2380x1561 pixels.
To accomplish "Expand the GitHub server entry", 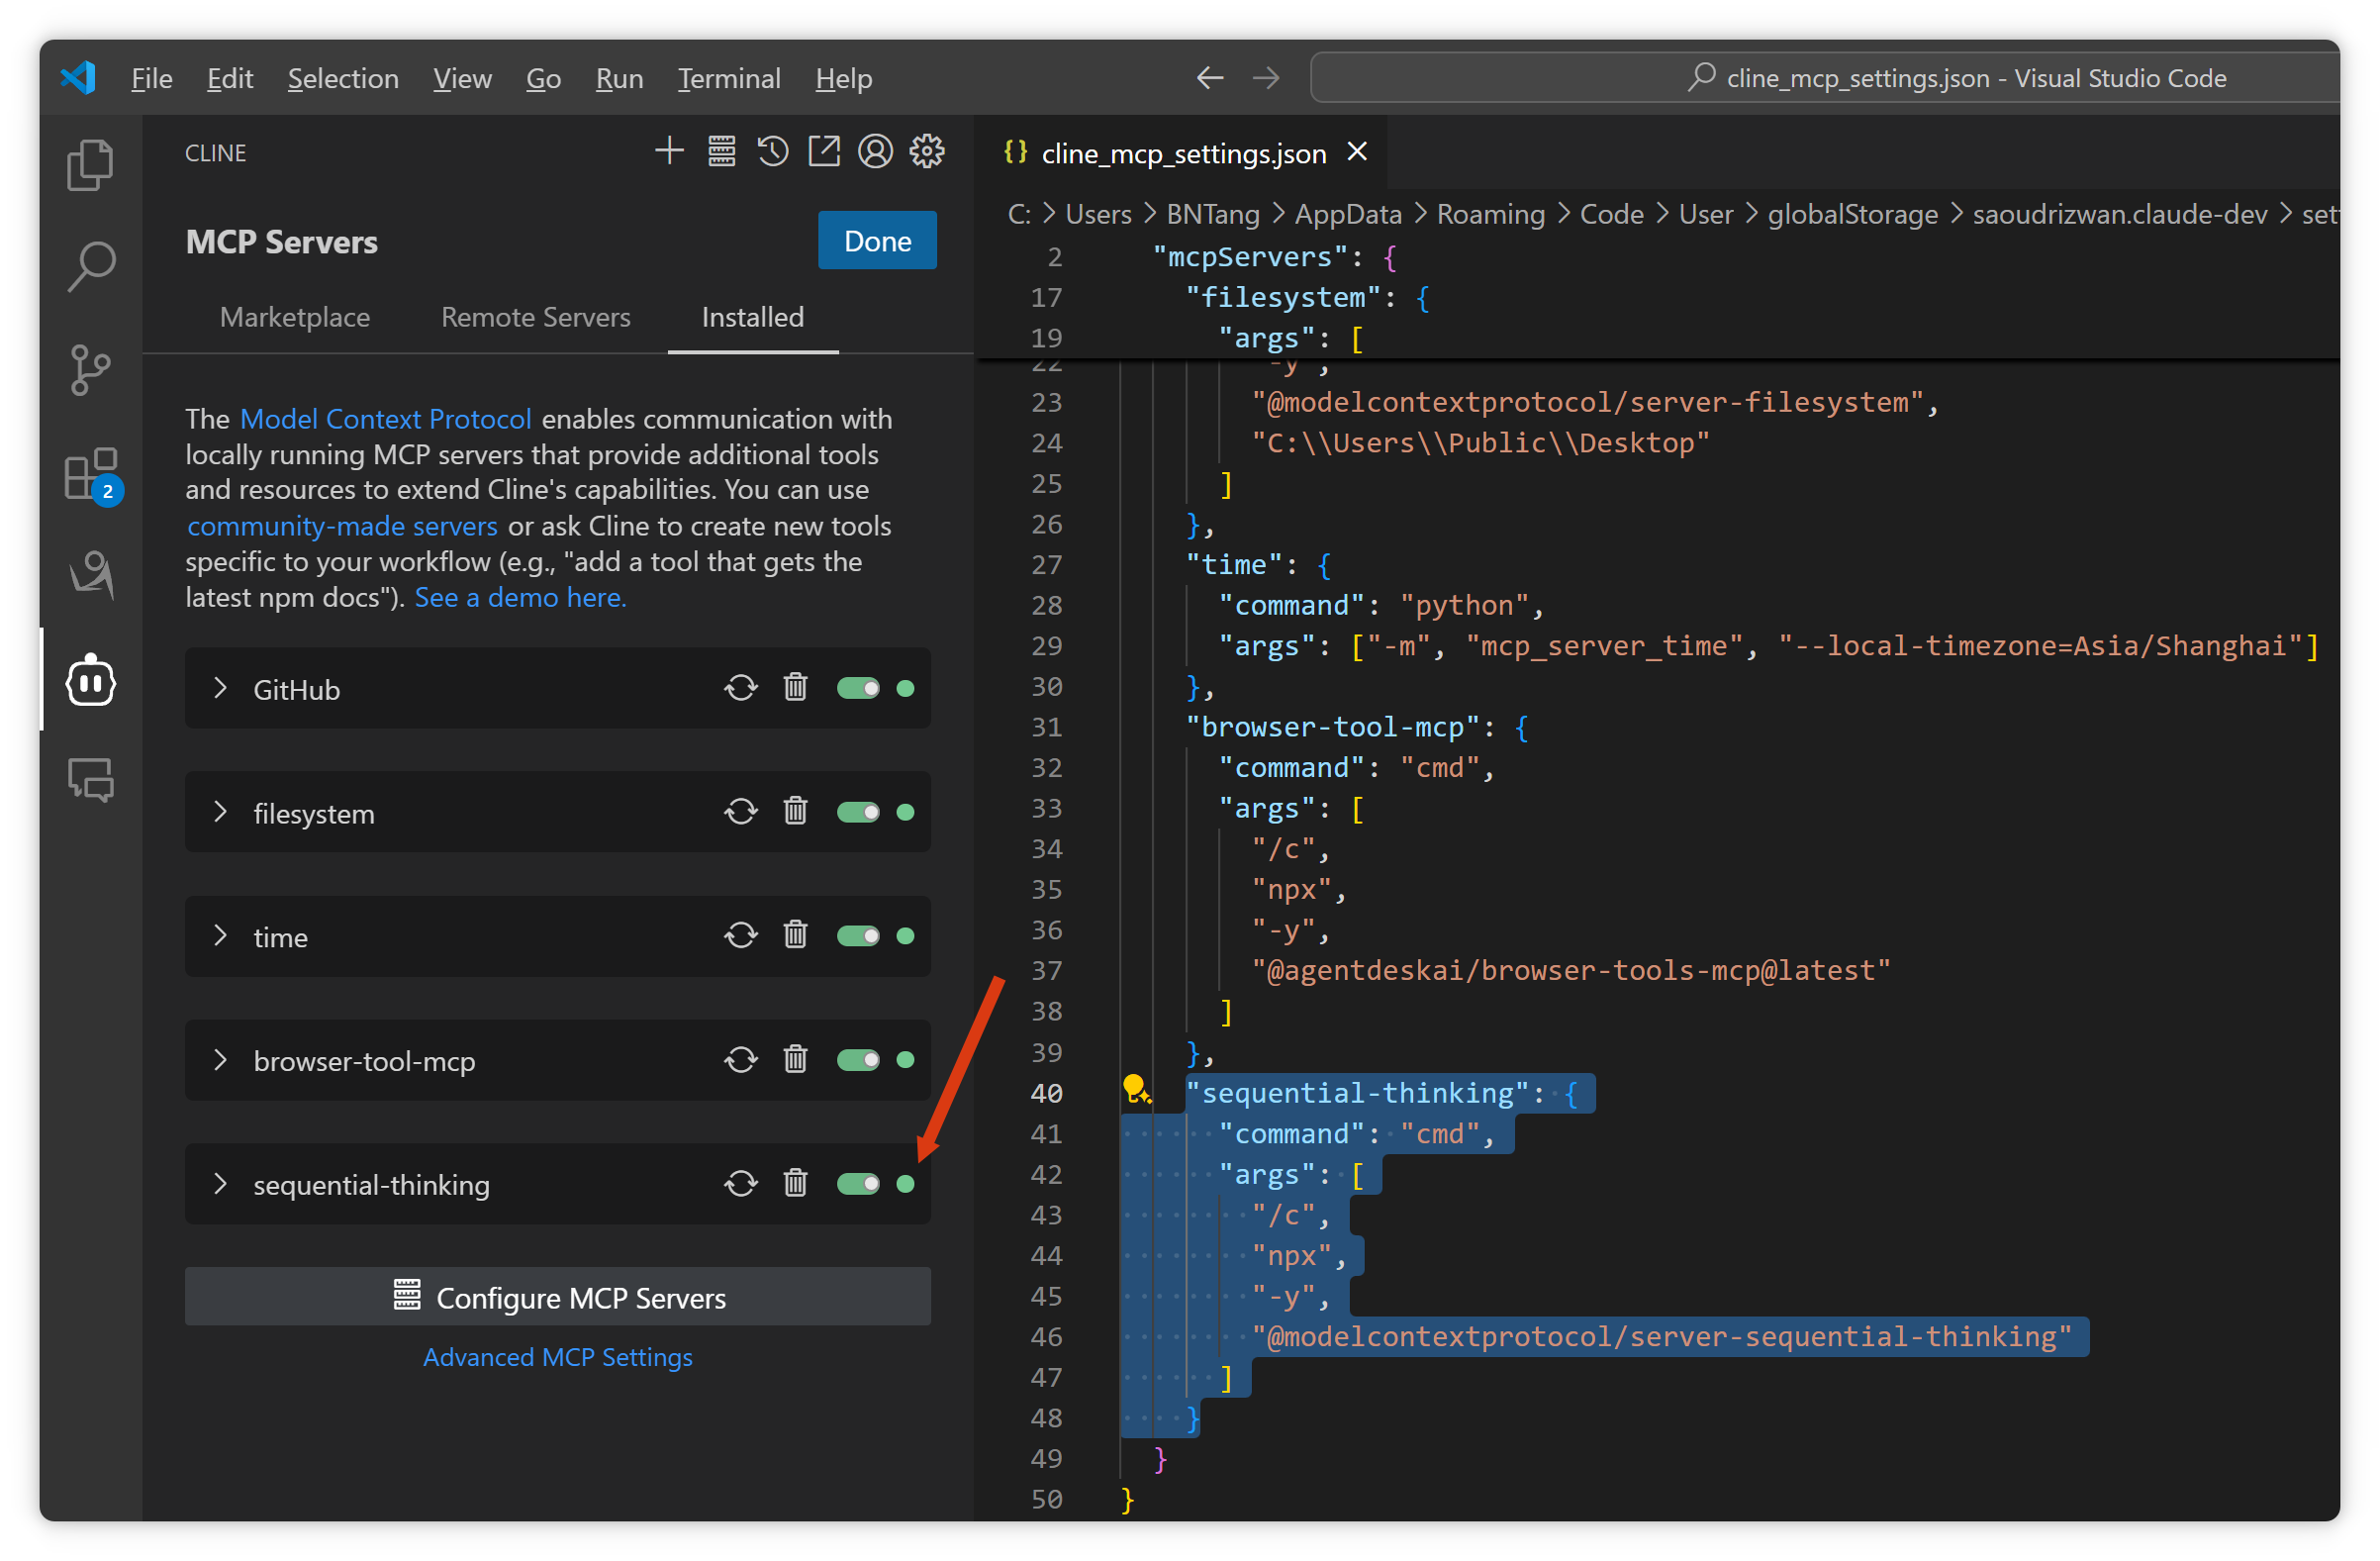I will [x=220, y=688].
